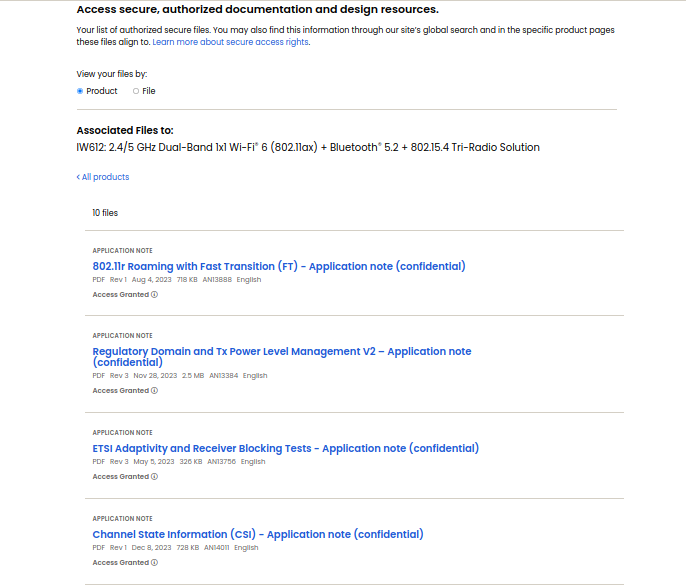Screen dimensions: 686x585
Task: Open 802.11r Roaming with Fast Transition note
Action: click(x=278, y=266)
